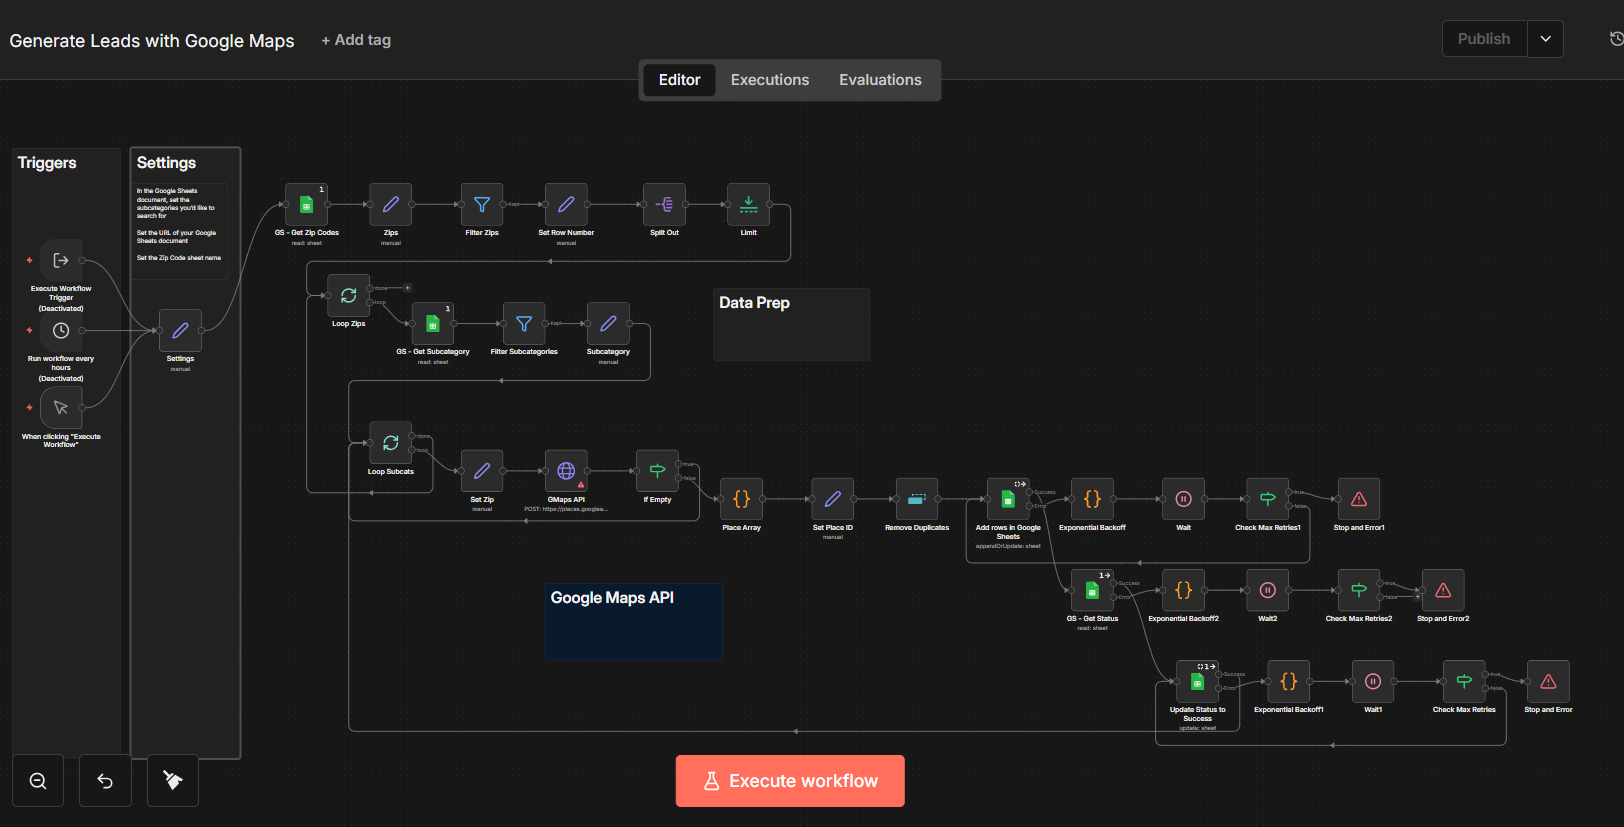Viewport: 1624px width, 827px height.
Task: Click the Execute workflow button
Action: (x=790, y=781)
